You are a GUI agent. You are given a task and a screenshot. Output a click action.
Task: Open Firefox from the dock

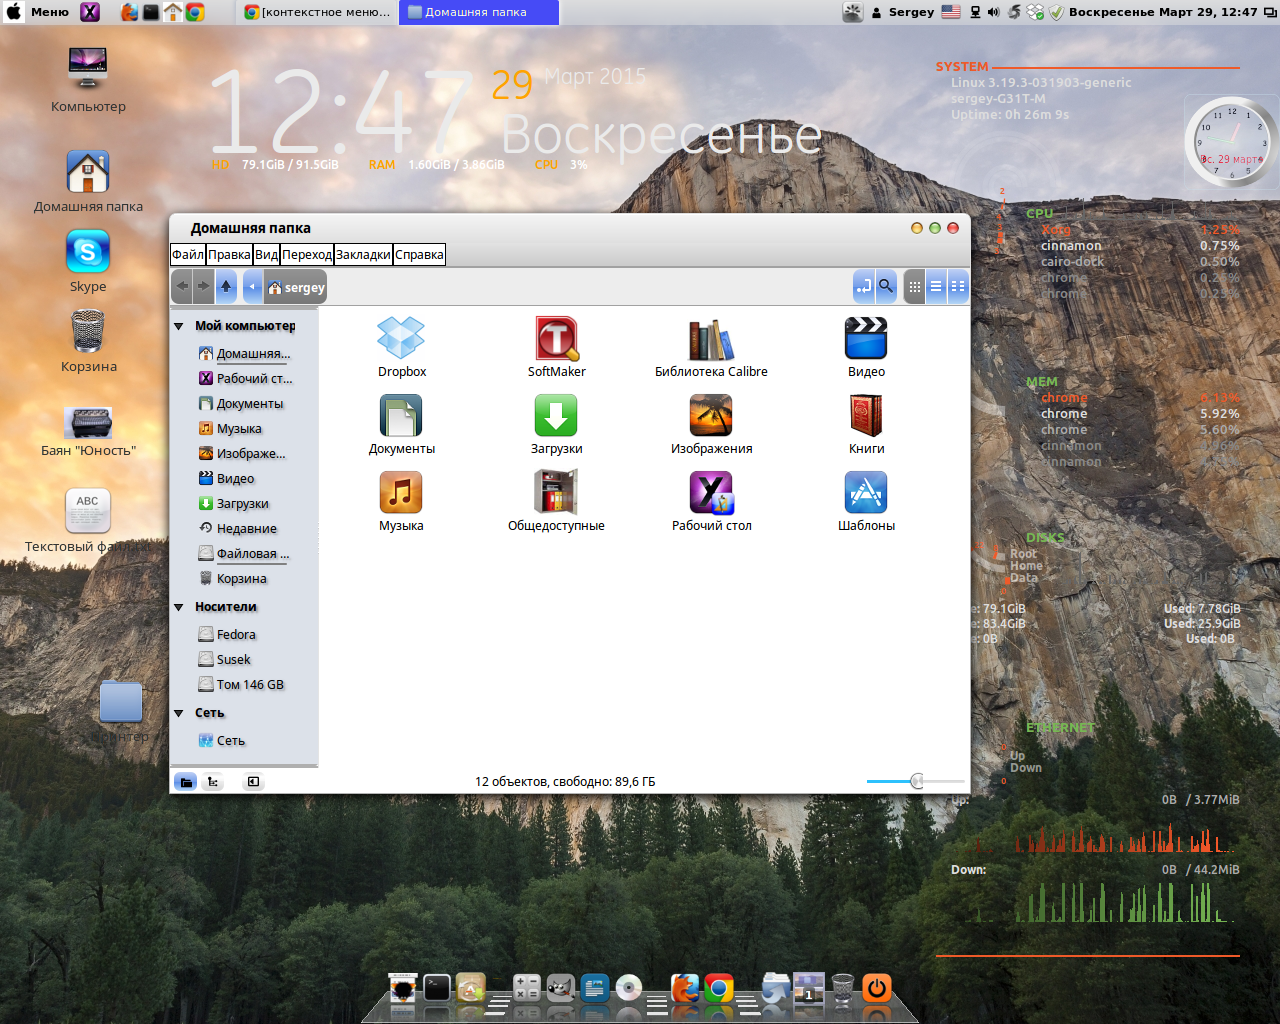(x=686, y=990)
